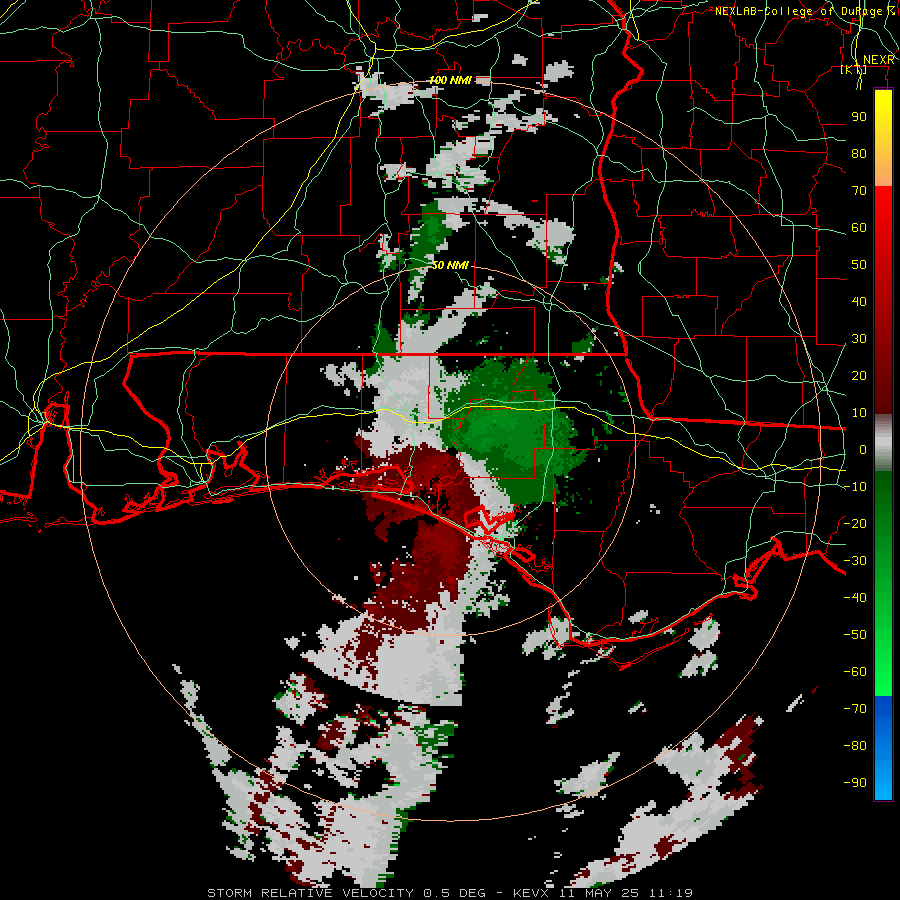
Task: Click the 90 value on velocity scale
Action: [x=859, y=117]
